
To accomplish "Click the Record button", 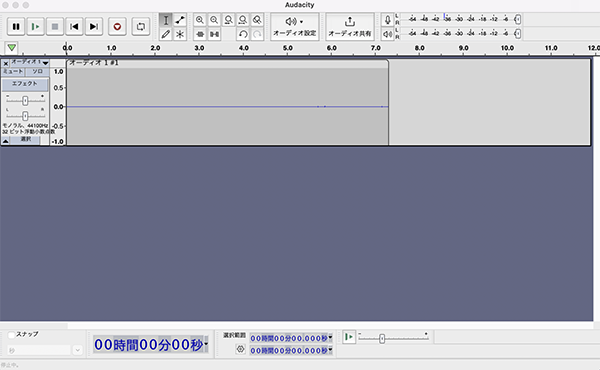I will click(117, 26).
